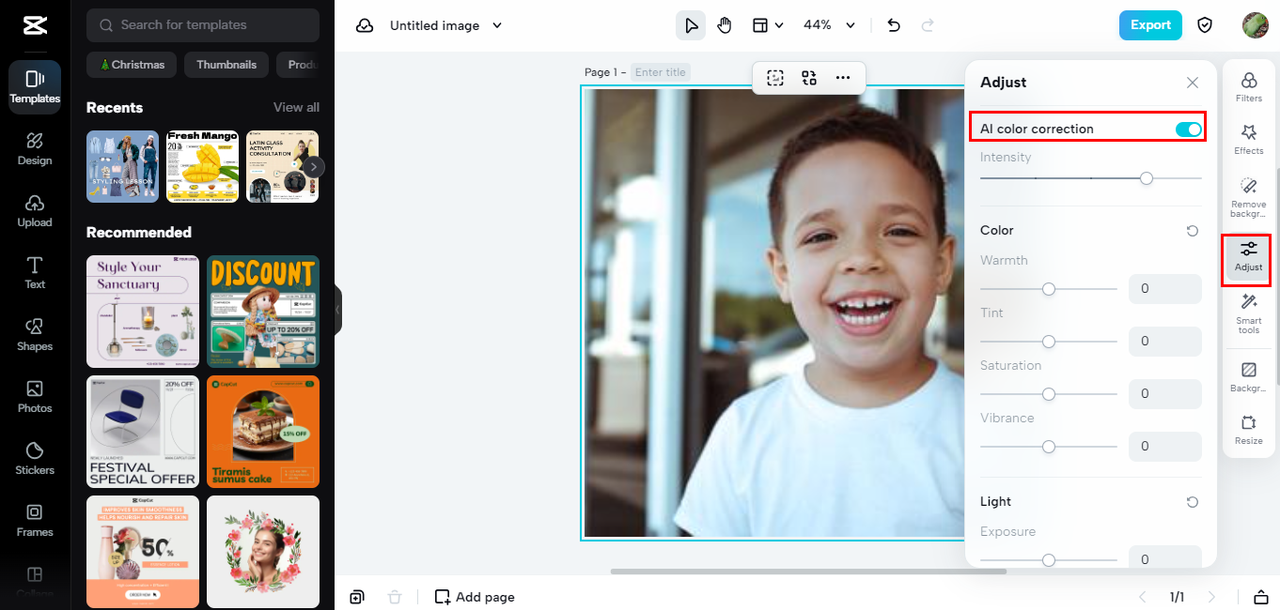Open Smart tools panel
The image size is (1280, 610).
(1249, 313)
